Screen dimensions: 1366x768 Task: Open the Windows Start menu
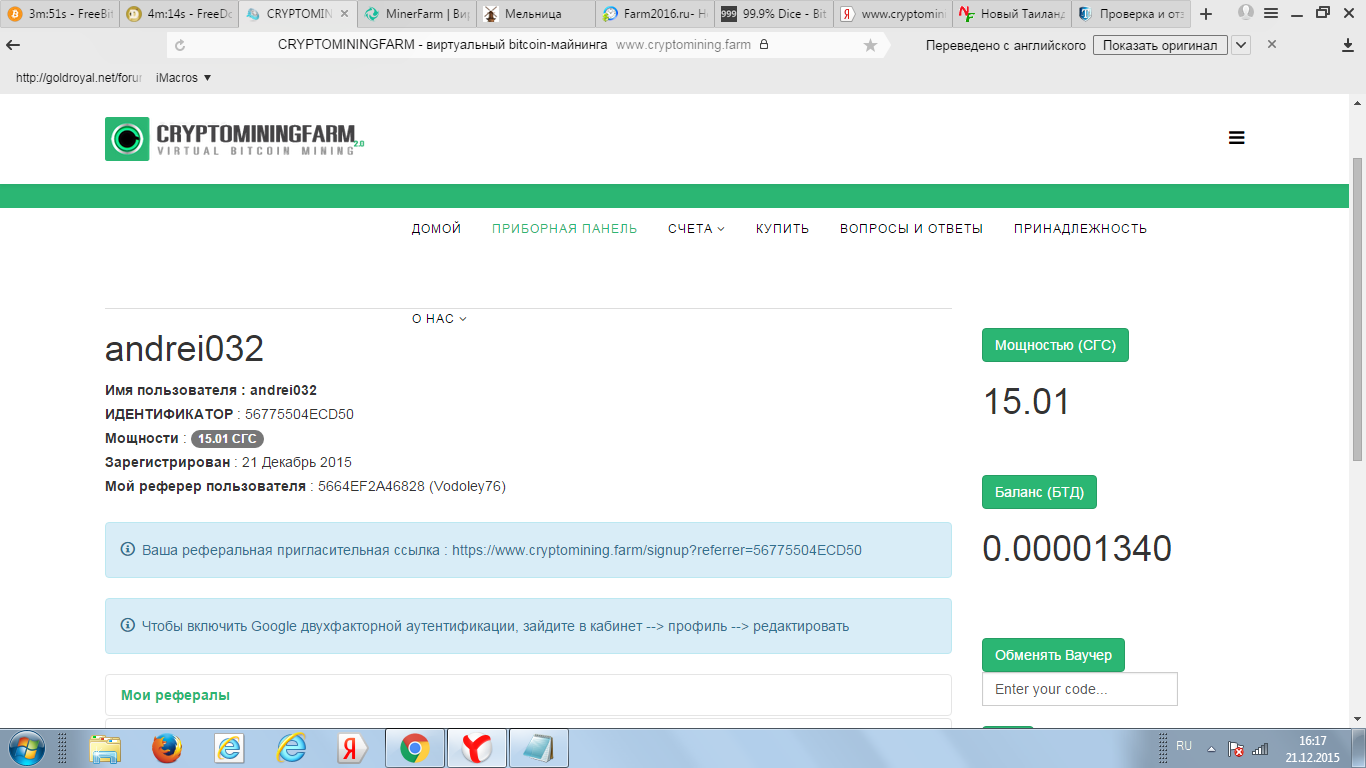click(26, 748)
